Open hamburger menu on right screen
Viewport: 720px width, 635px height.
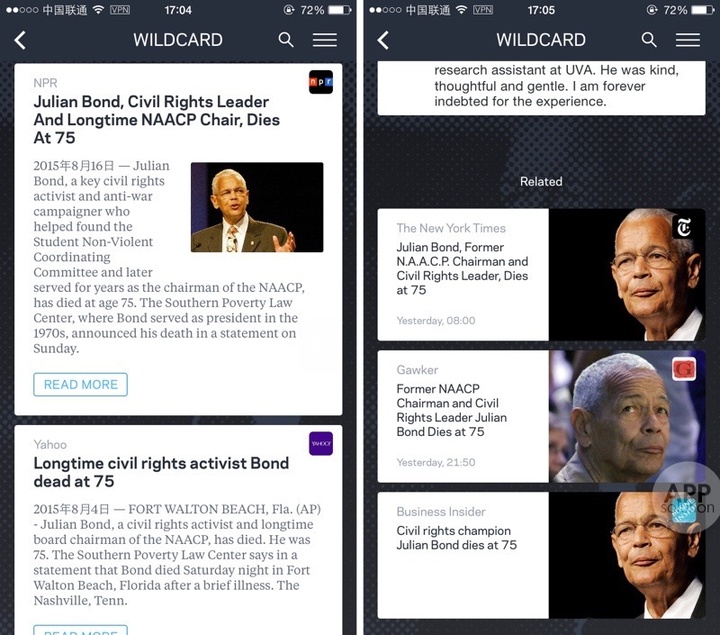tap(688, 40)
